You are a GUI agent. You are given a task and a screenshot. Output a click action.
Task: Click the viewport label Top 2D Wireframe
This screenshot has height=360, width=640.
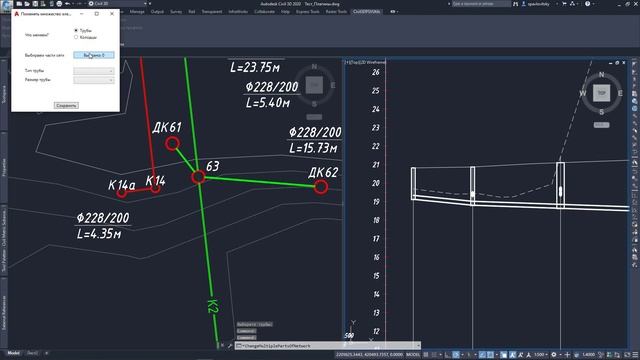tap(365, 62)
